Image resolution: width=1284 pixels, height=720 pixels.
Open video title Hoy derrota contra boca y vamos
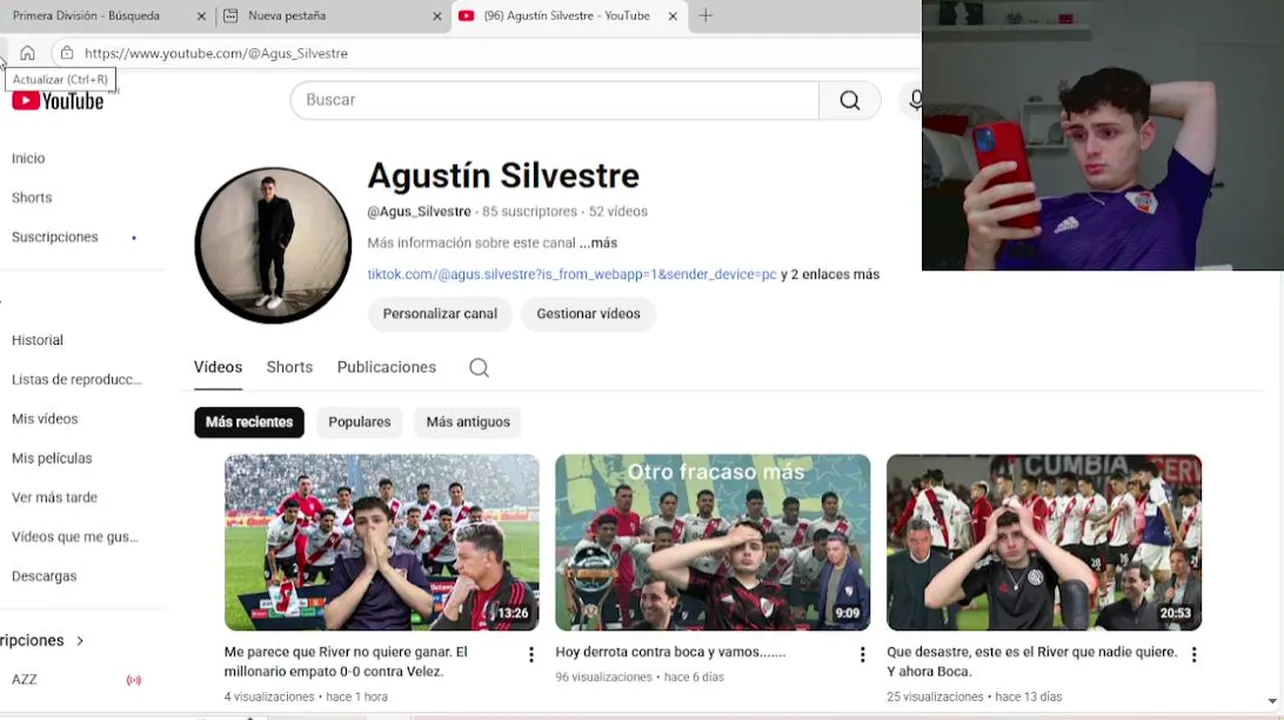[670, 652]
